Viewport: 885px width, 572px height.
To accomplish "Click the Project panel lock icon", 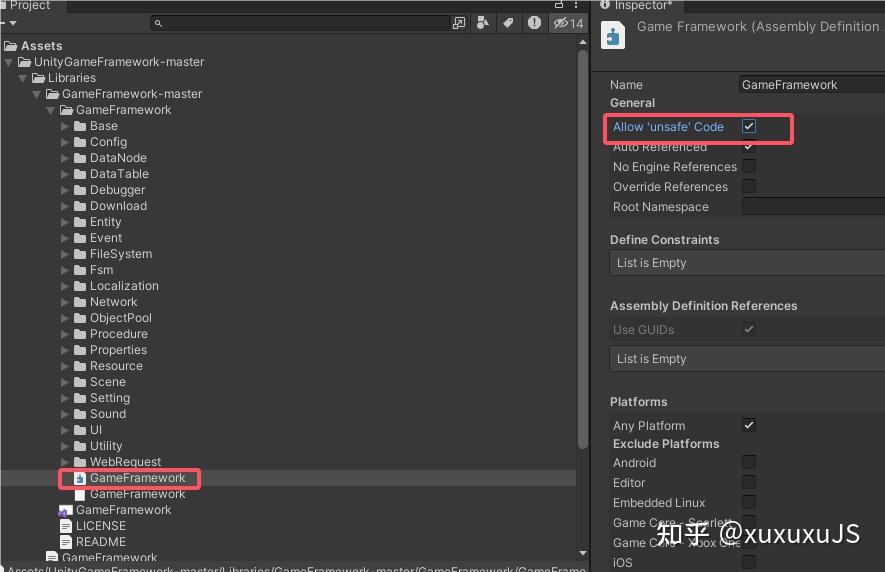I will point(559,5).
